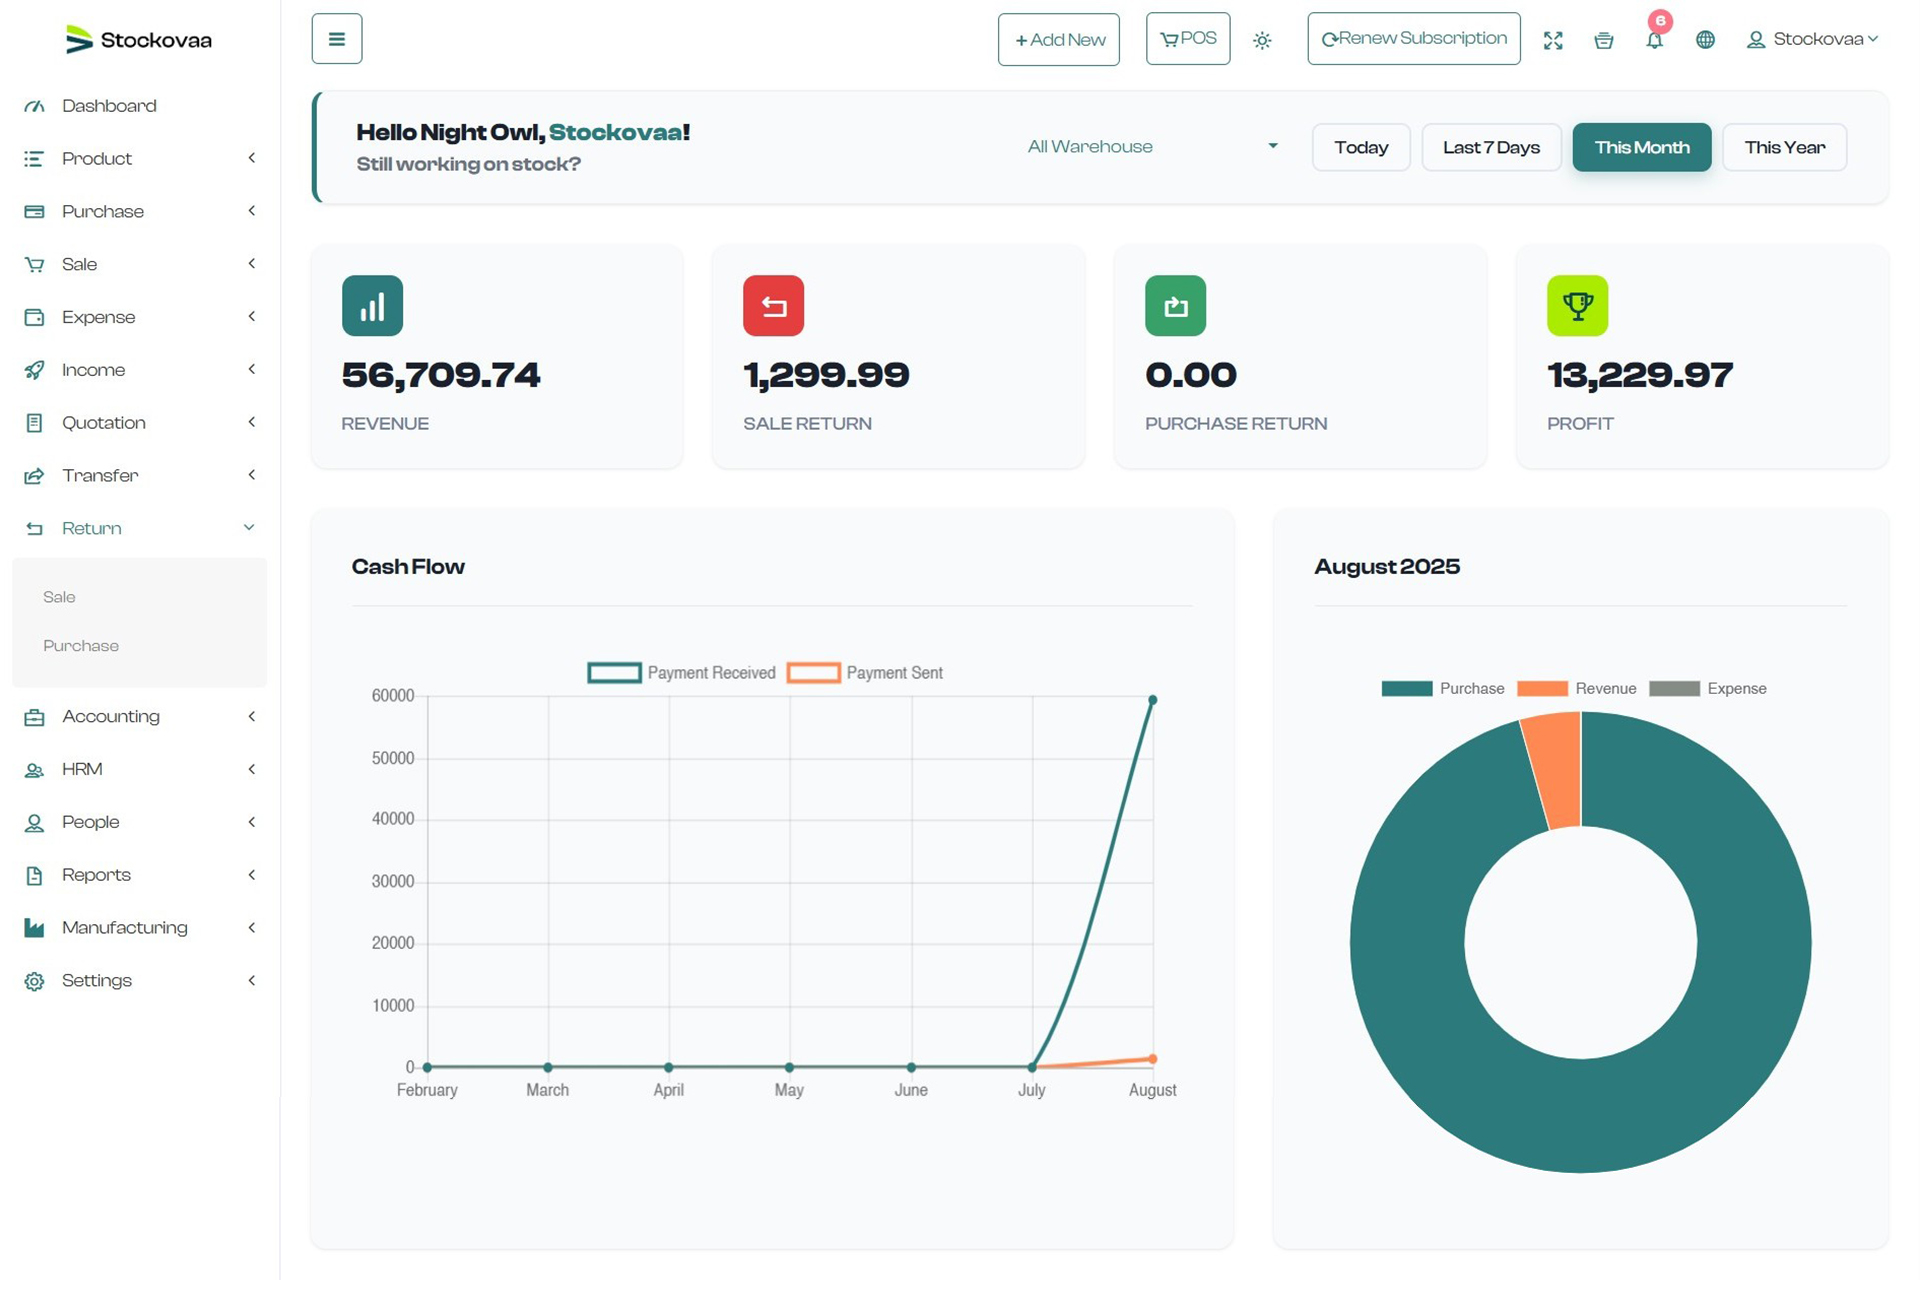1920x1300 pixels.
Task: Toggle light/dark theme sun icon
Action: [x=1262, y=41]
